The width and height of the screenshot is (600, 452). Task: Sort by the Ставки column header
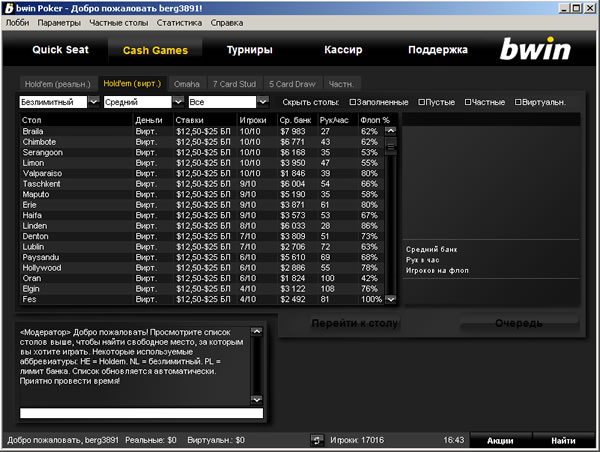205,120
